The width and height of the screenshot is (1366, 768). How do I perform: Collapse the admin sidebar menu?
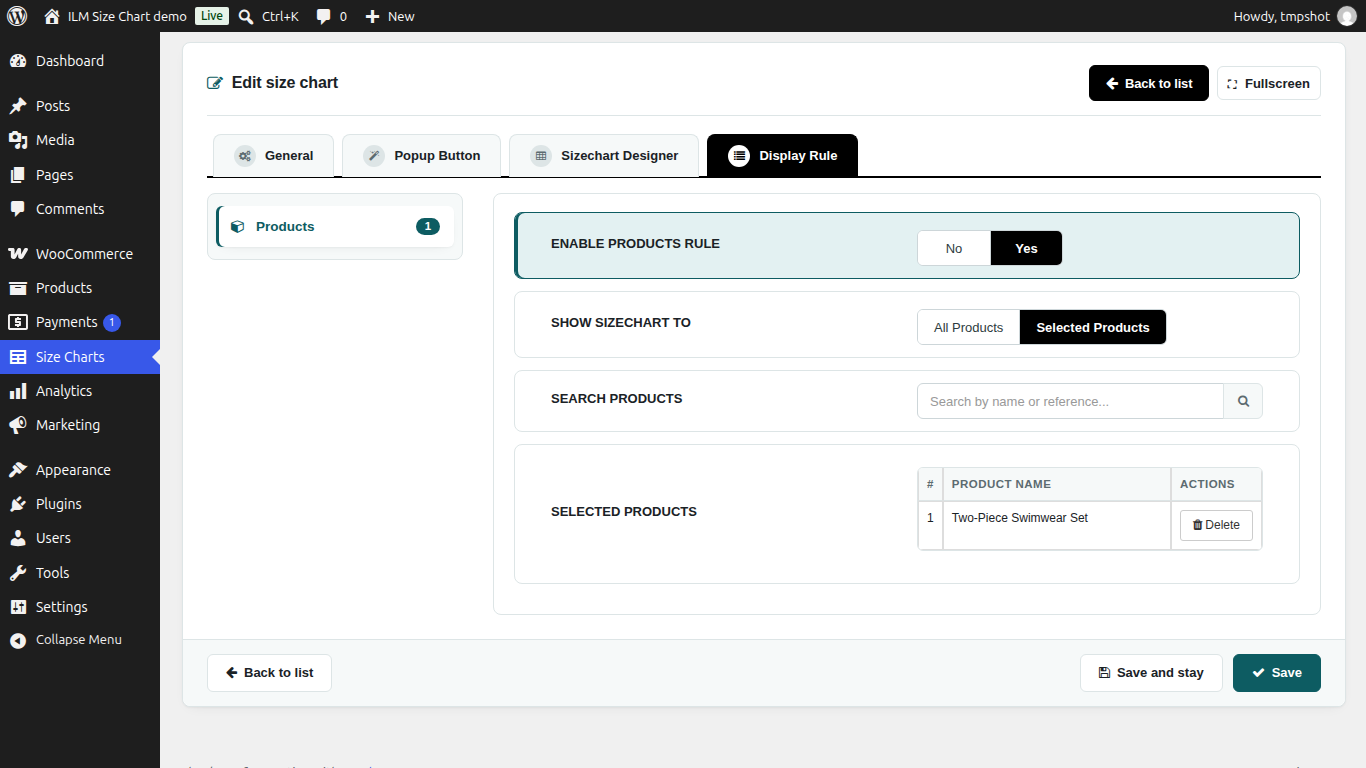click(80, 640)
